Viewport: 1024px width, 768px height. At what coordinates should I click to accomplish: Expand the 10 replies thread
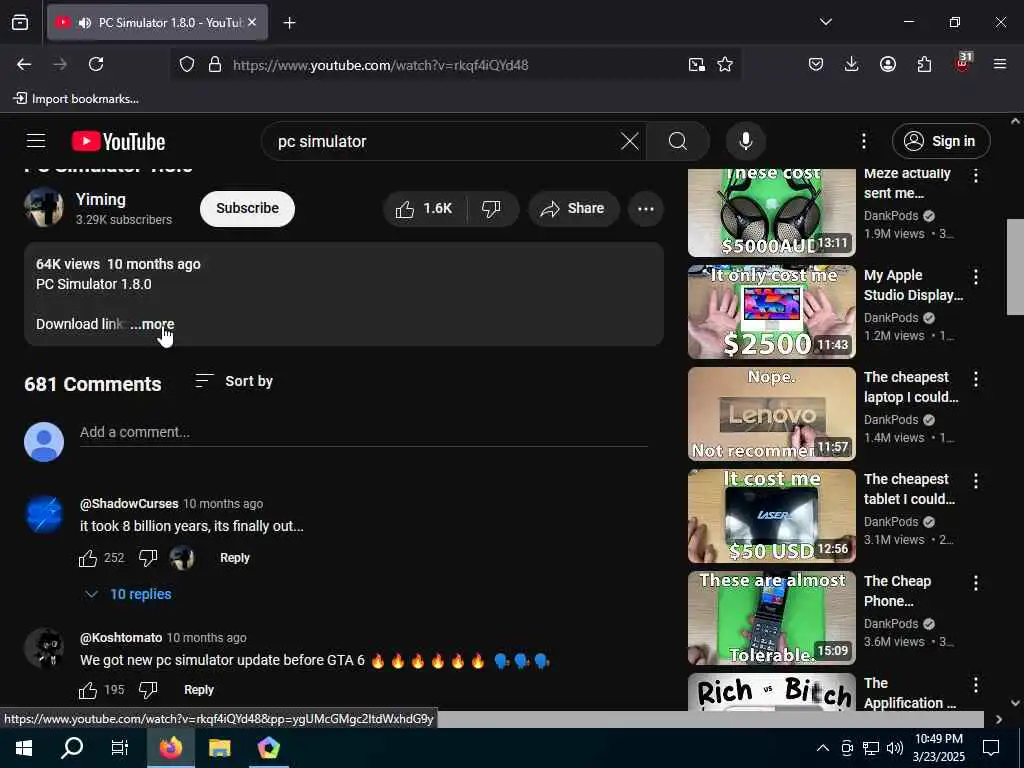pyautogui.click(x=128, y=594)
